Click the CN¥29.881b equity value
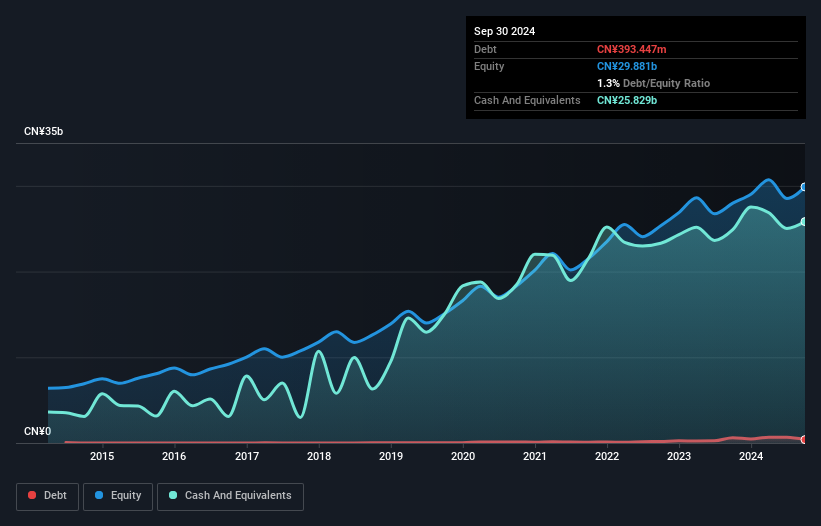This screenshot has width=821, height=526. coord(627,66)
